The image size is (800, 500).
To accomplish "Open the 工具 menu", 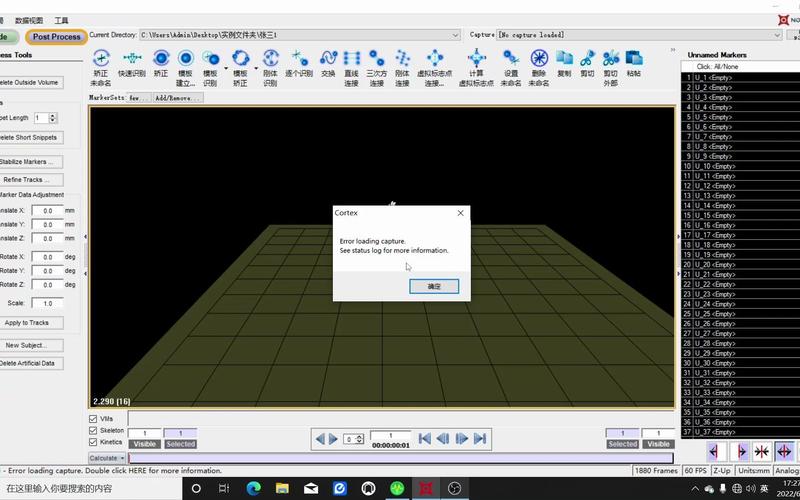I will point(61,20).
